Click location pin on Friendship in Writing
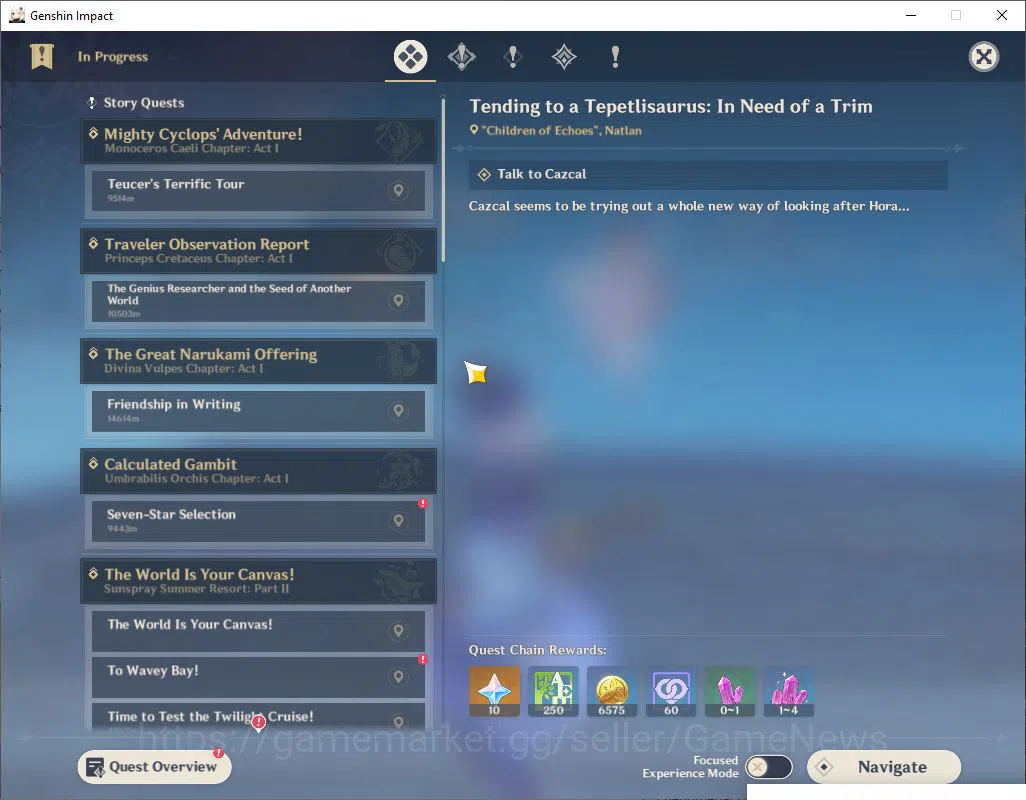 [x=398, y=410]
